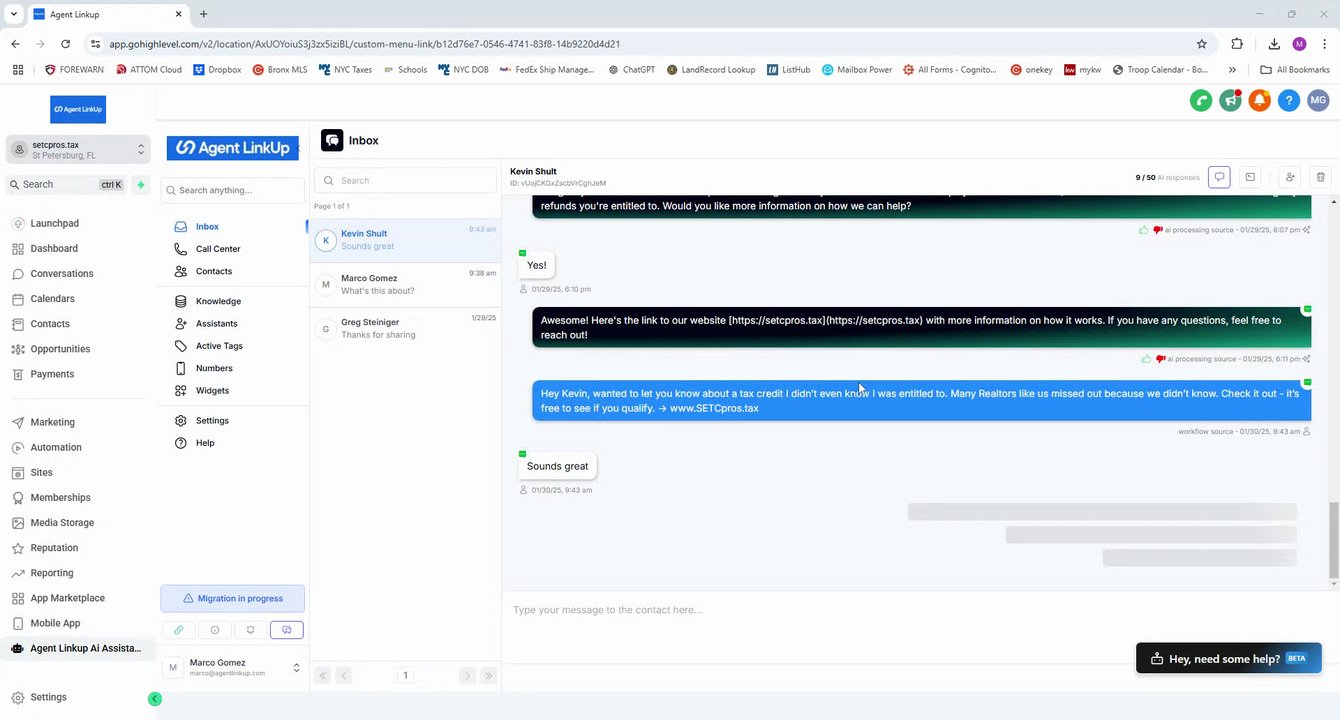The width and height of the screenshot is (1340, 720).
Task: Open the ChatGPT bookmark
Action: coord(631,70)
